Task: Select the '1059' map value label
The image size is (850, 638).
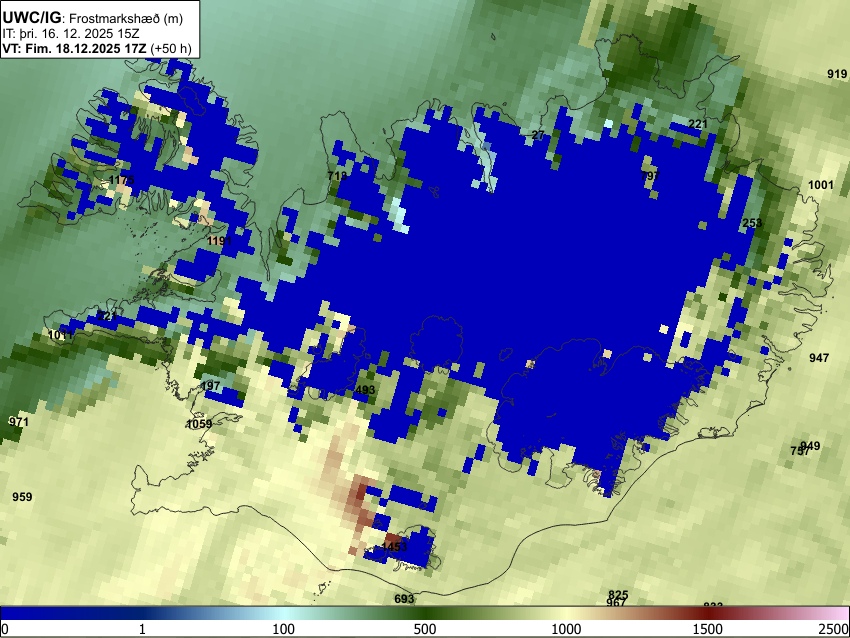Action: click(x=199, y=424)
